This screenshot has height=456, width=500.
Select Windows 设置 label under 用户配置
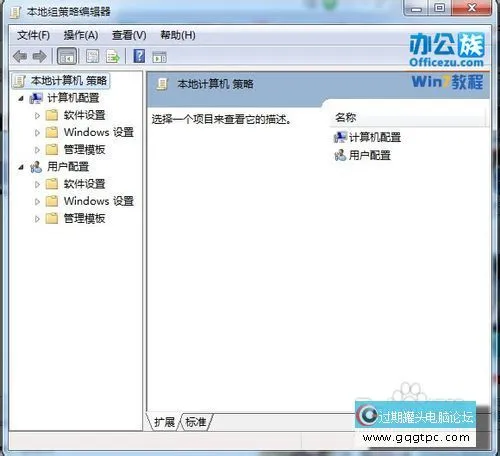point(99,201)
